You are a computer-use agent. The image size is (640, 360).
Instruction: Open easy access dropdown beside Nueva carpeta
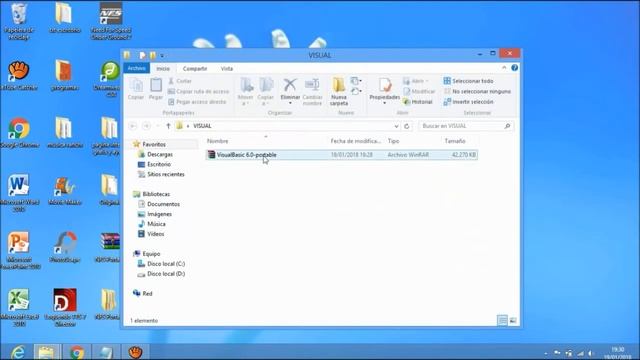(x=356, y=91)
